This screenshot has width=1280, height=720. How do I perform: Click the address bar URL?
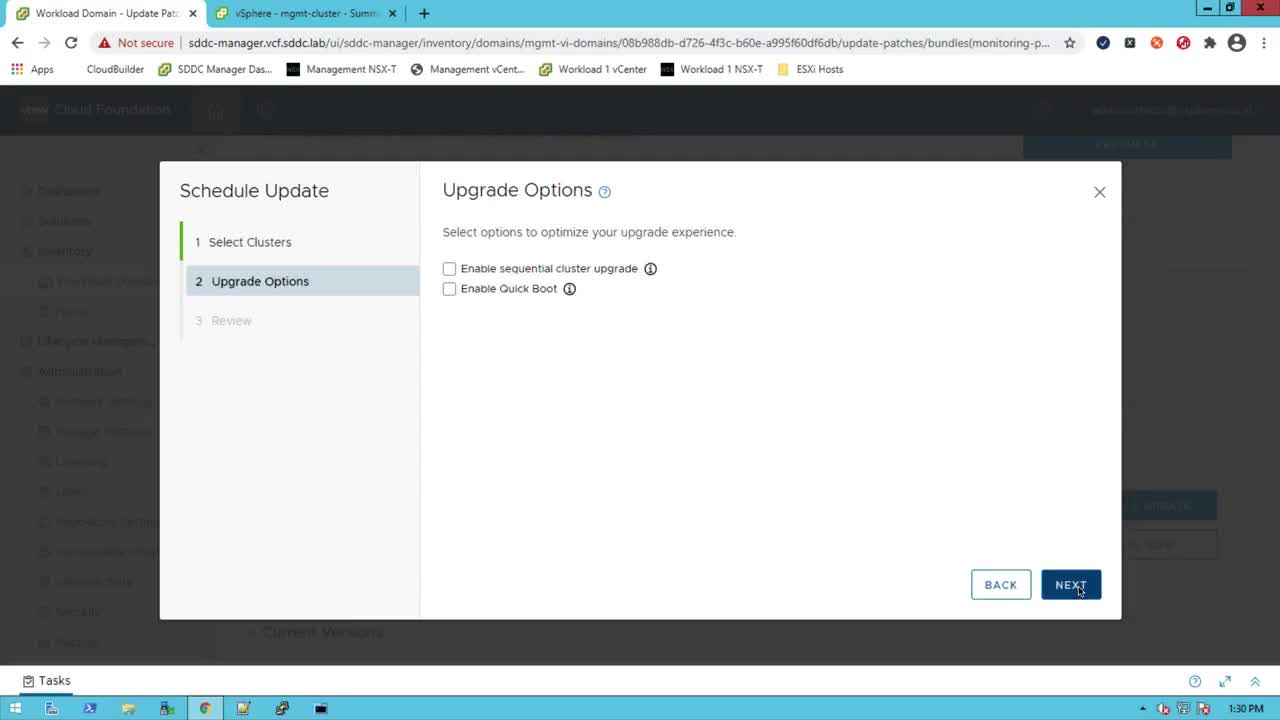click(619, 43)
